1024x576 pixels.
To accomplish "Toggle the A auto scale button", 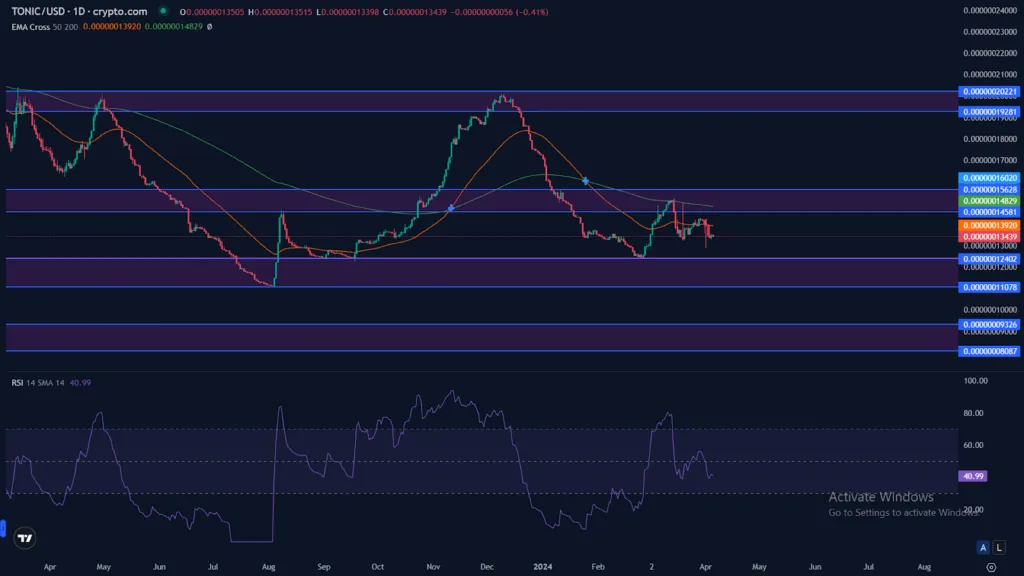I will tap(983, 548).
